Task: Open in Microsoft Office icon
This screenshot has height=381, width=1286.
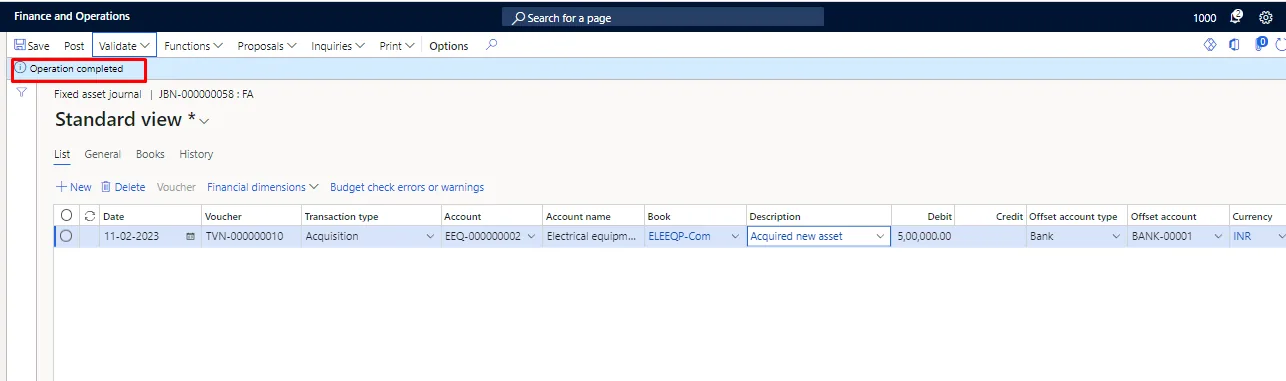Action: (x=1234, y=45)
